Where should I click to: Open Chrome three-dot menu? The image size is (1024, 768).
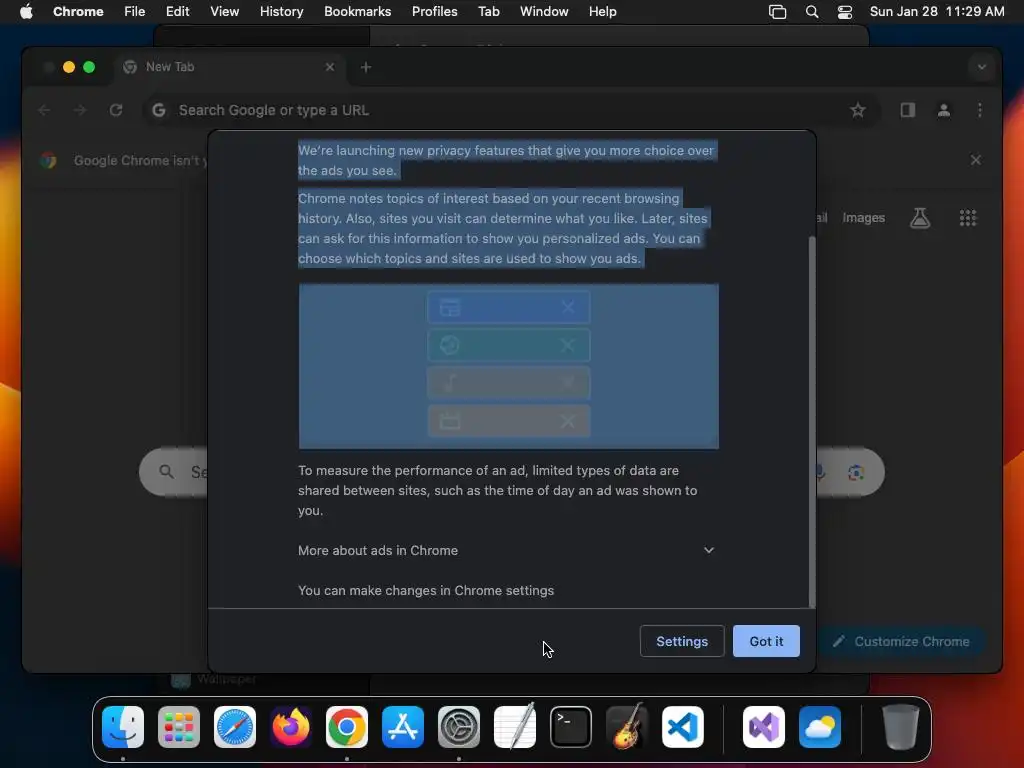coord(980,110)
